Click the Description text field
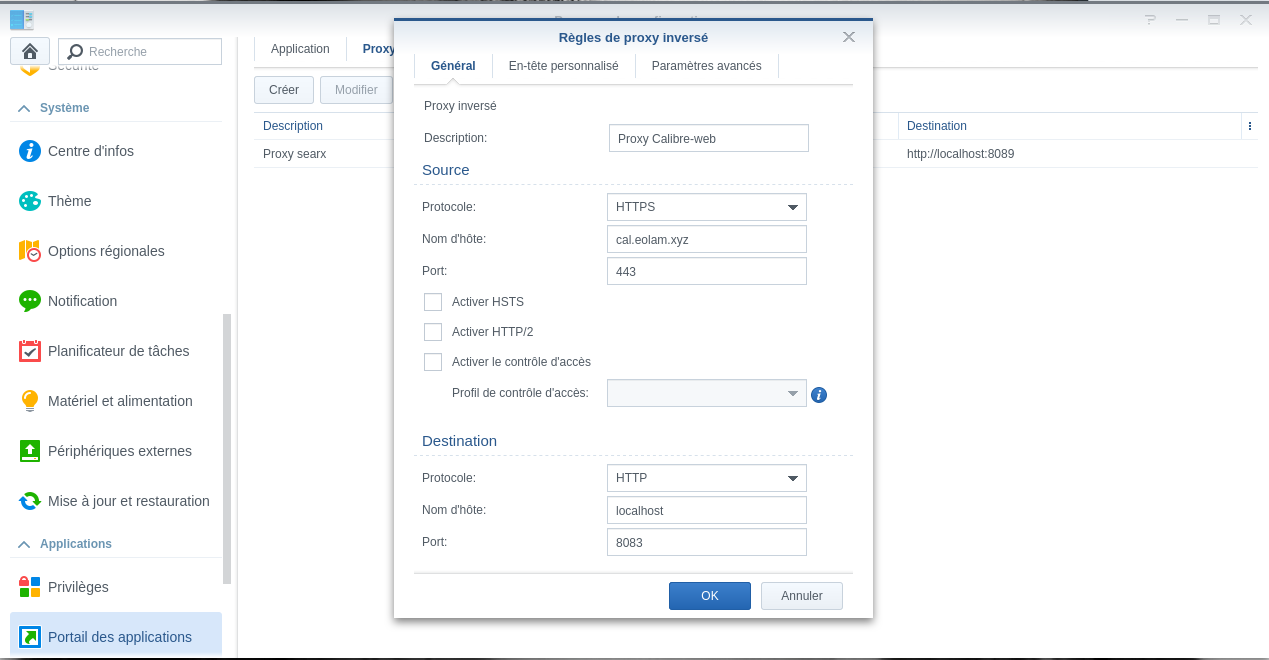The height and width of the screenshot is (660, 1269). (708, 138)
